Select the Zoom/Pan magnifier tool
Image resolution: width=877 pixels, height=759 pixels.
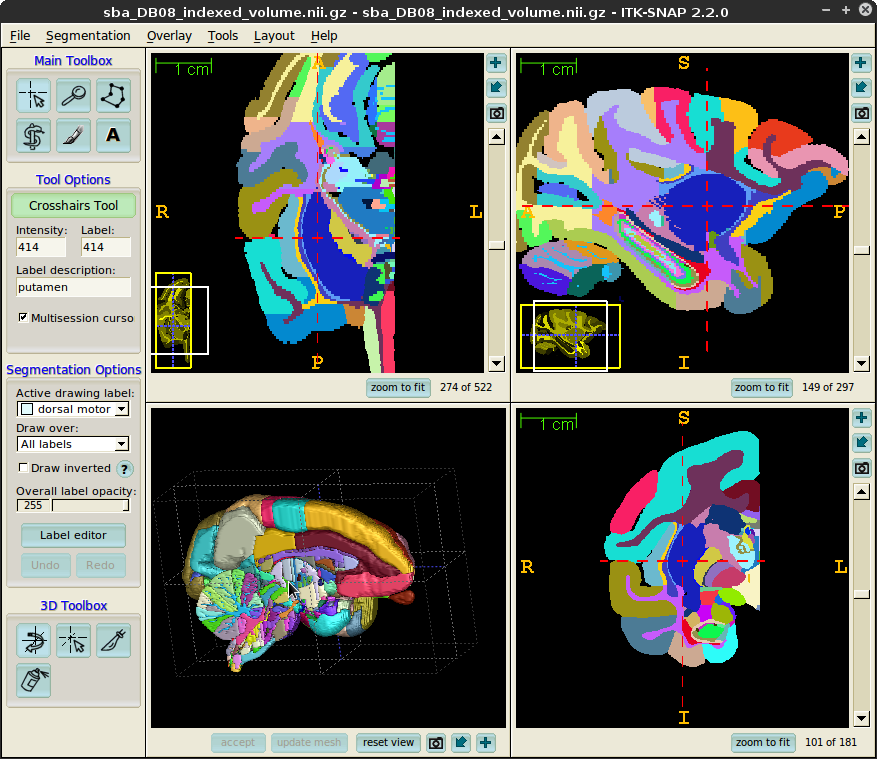tap(73, 96)
